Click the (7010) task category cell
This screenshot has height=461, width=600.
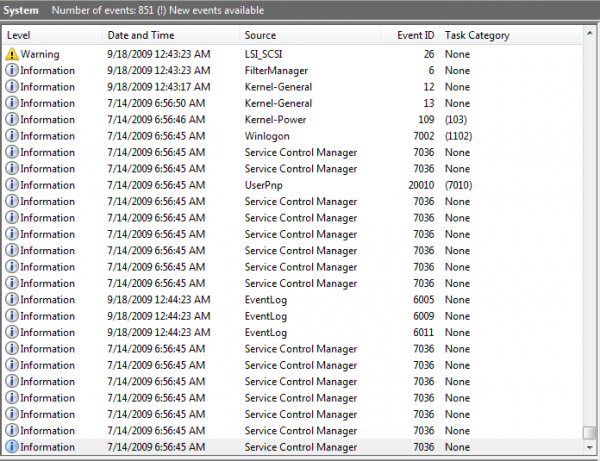pyautogui.click(x=458, y=185)
